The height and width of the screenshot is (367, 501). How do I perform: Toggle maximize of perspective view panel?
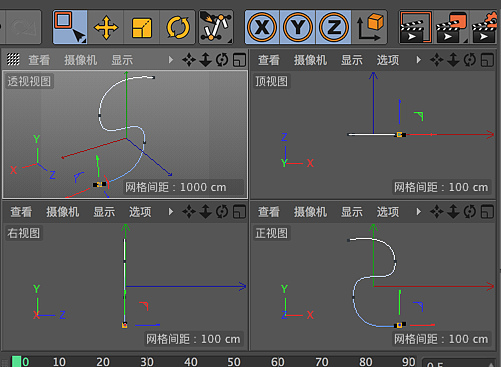239,60
